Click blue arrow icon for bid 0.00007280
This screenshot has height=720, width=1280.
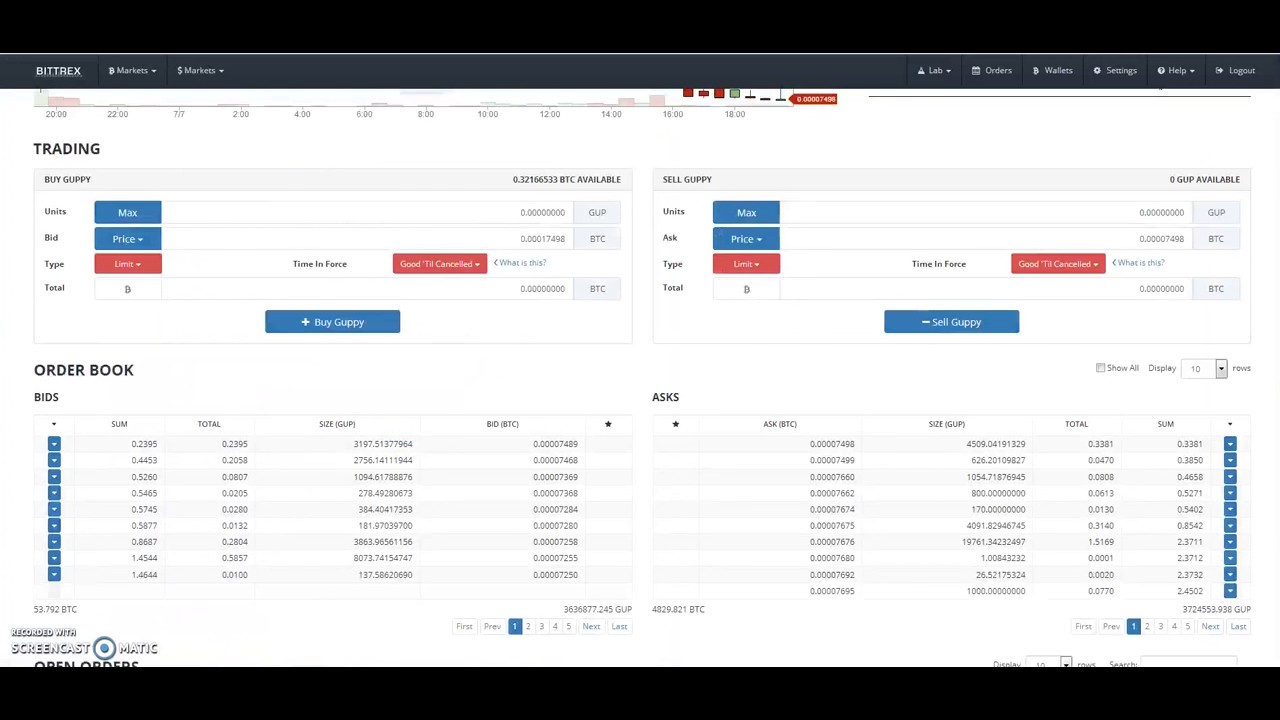[x=54, y=525]
